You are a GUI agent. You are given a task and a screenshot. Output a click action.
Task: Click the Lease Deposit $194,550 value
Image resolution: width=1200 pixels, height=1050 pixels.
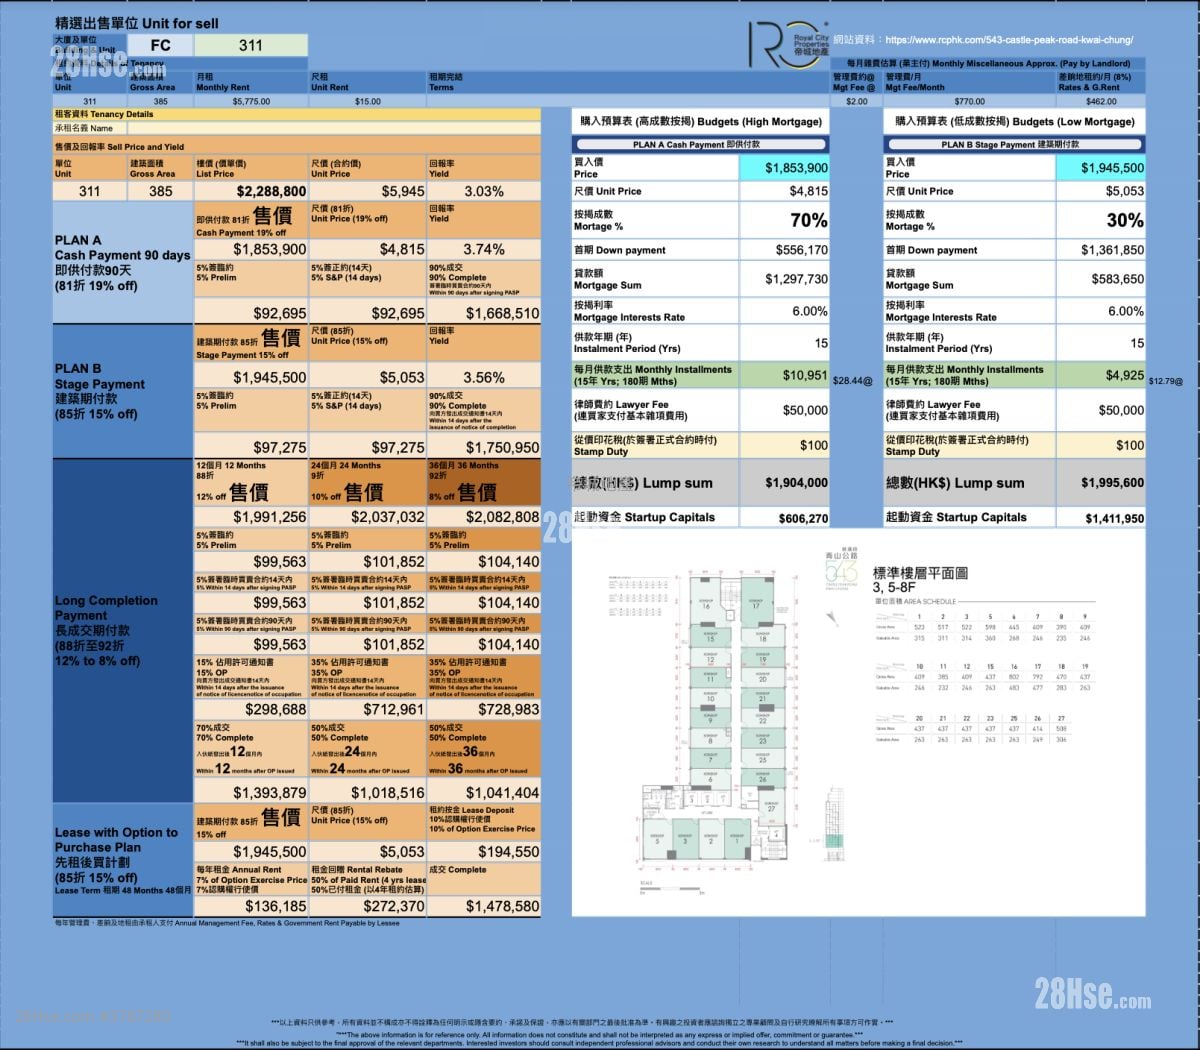pos(484,851)
